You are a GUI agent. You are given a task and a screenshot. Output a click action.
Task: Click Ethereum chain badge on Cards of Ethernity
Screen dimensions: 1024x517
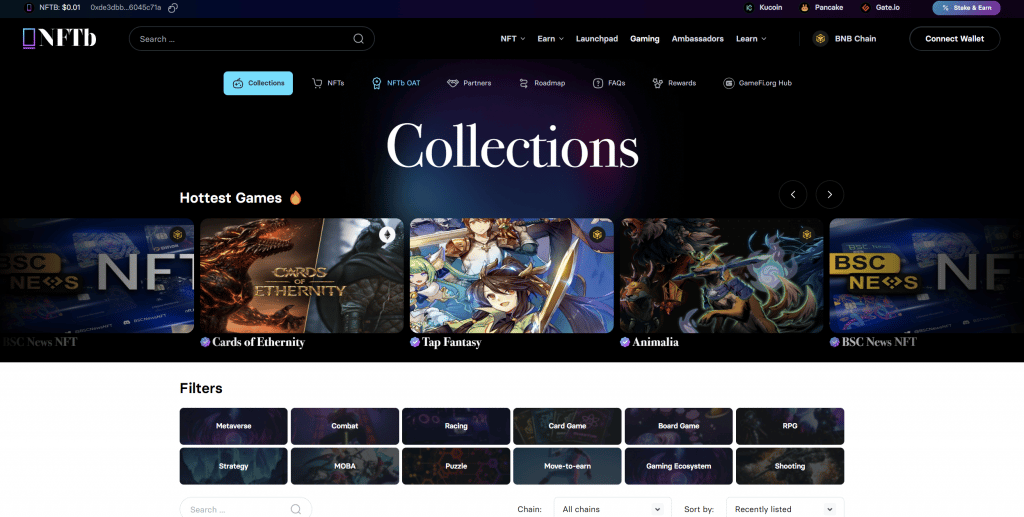387,235
